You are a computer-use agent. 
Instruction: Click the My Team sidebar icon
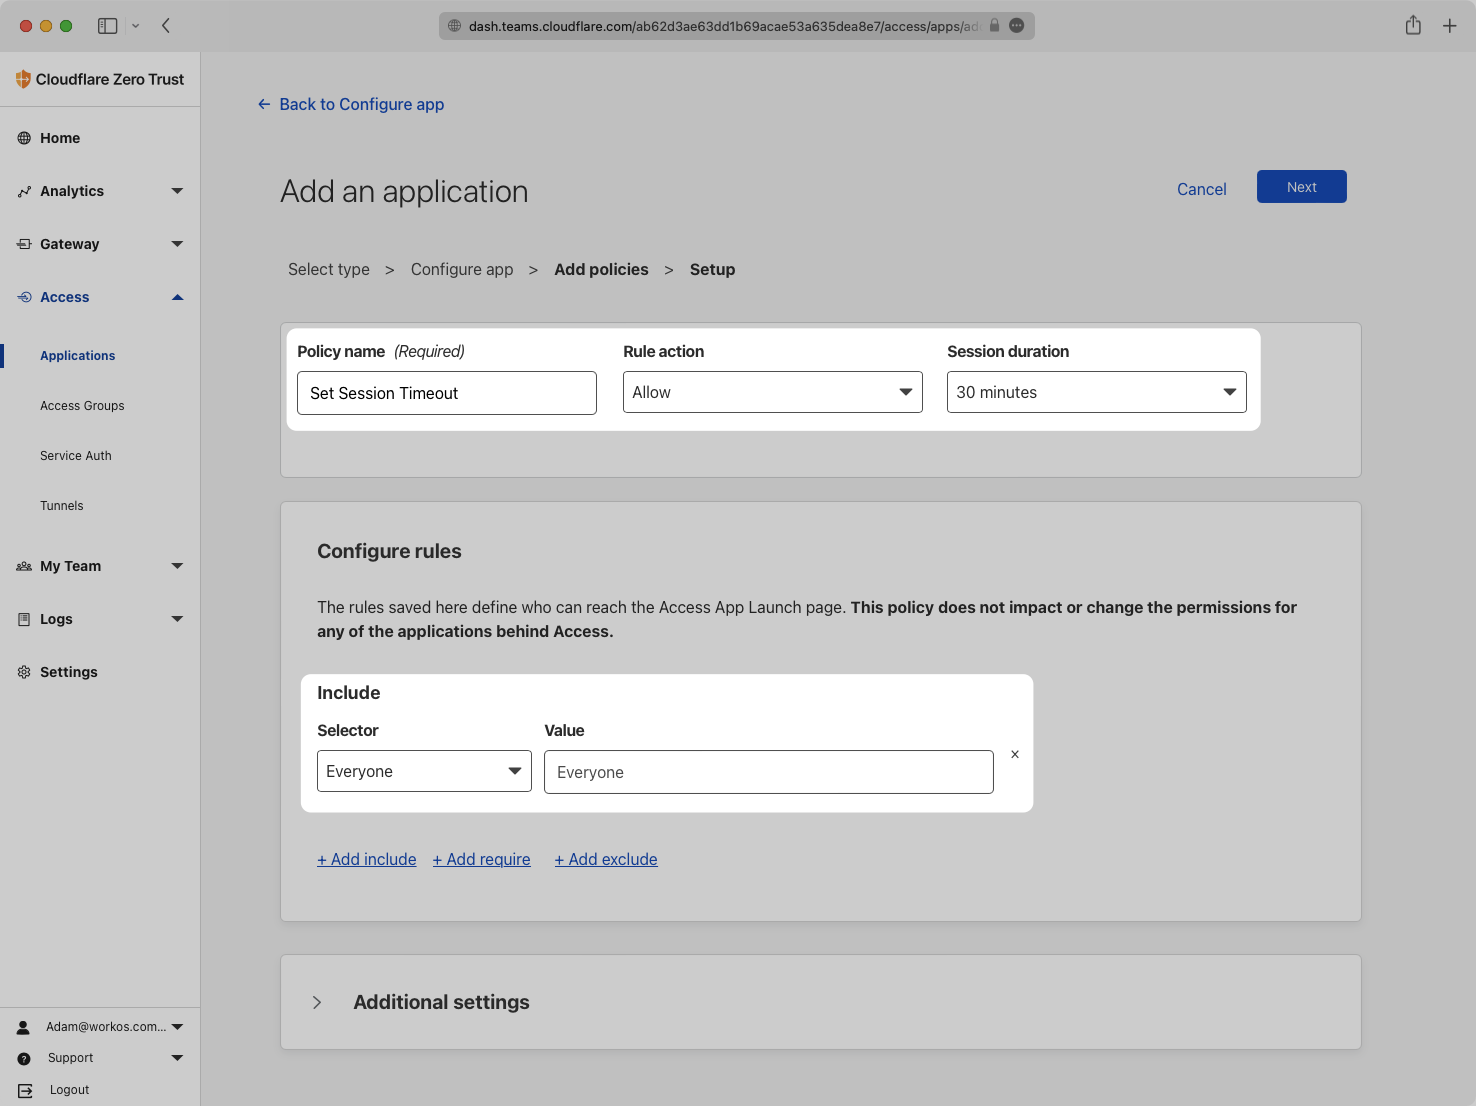click(x=24, y=566)
